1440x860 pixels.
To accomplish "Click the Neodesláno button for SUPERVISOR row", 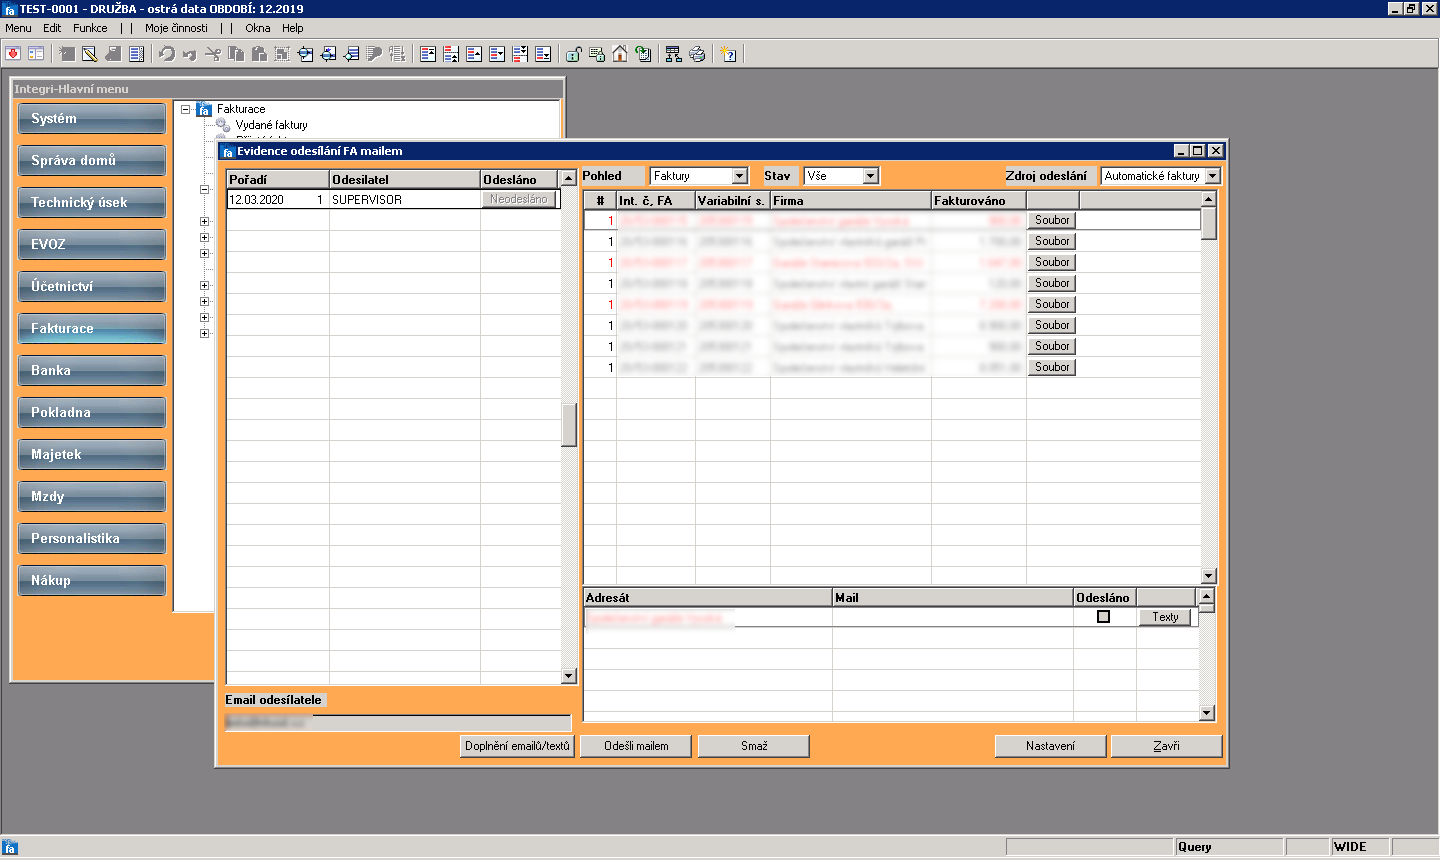I will (518, 200).
